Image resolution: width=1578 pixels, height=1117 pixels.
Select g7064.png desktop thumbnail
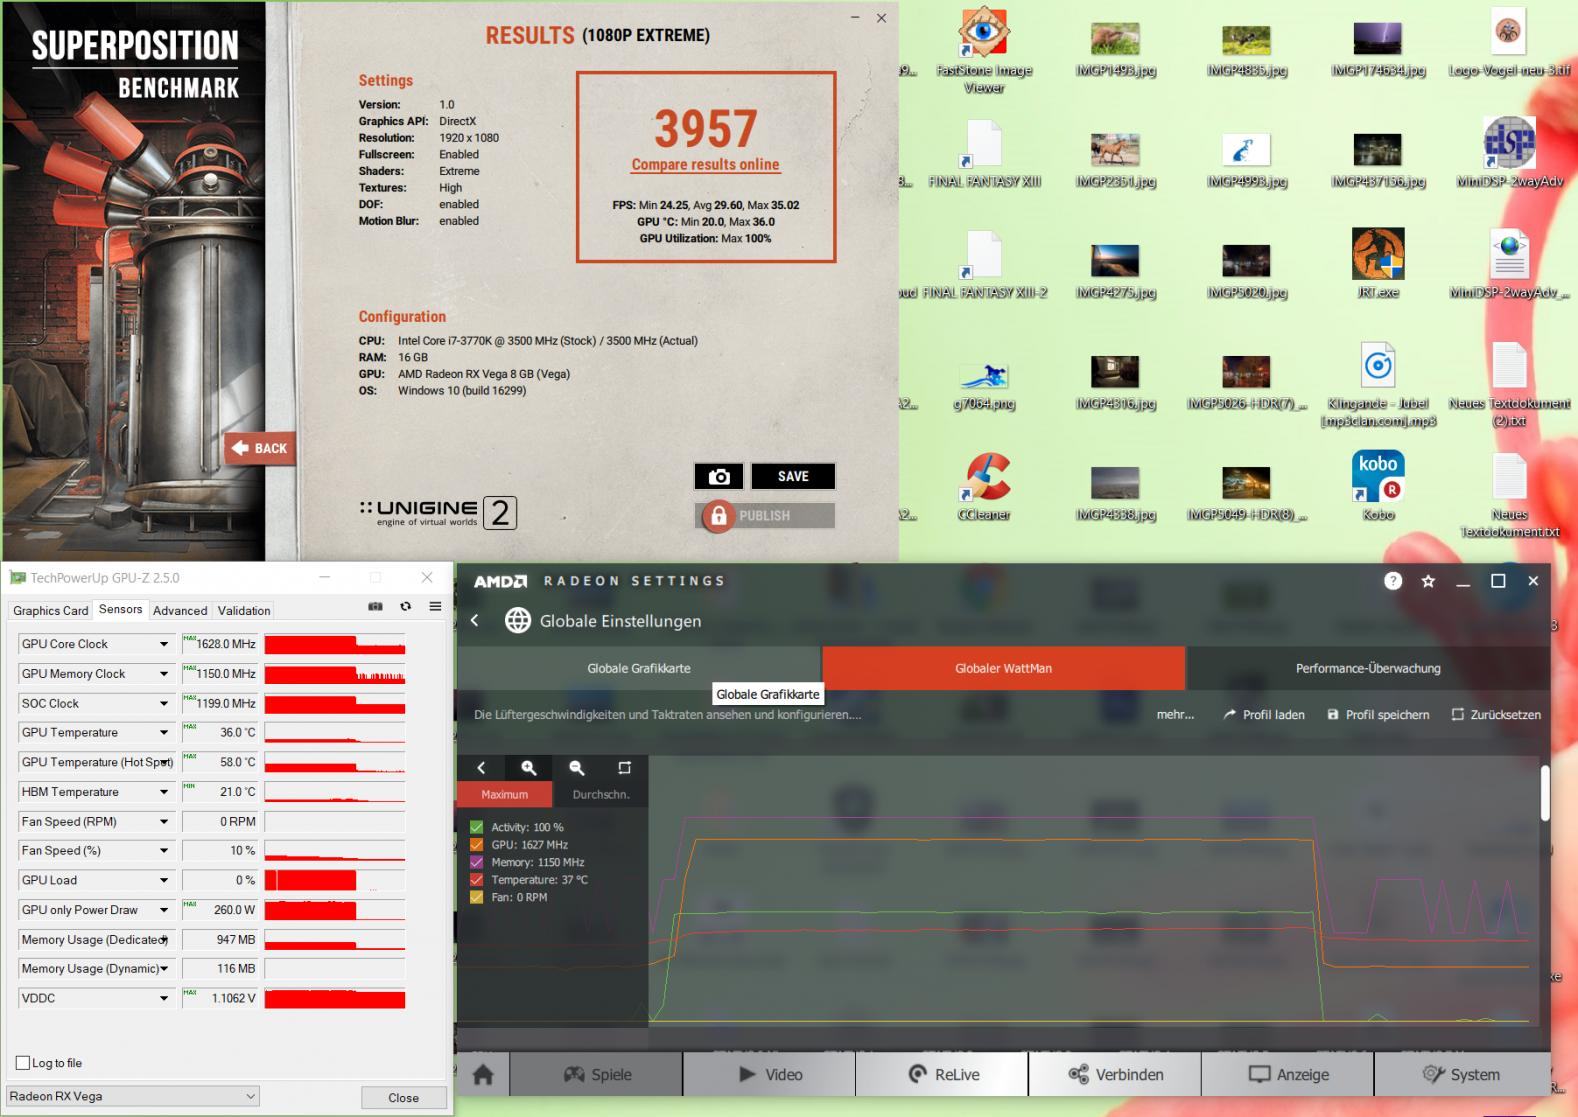coord(984,386)
